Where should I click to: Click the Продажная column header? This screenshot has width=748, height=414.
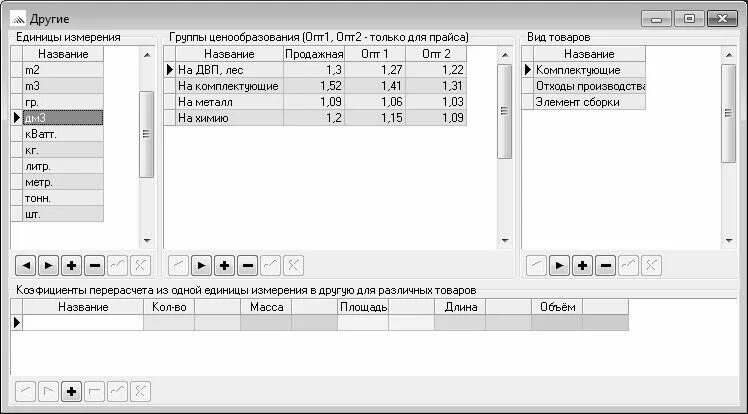point(314,54)
